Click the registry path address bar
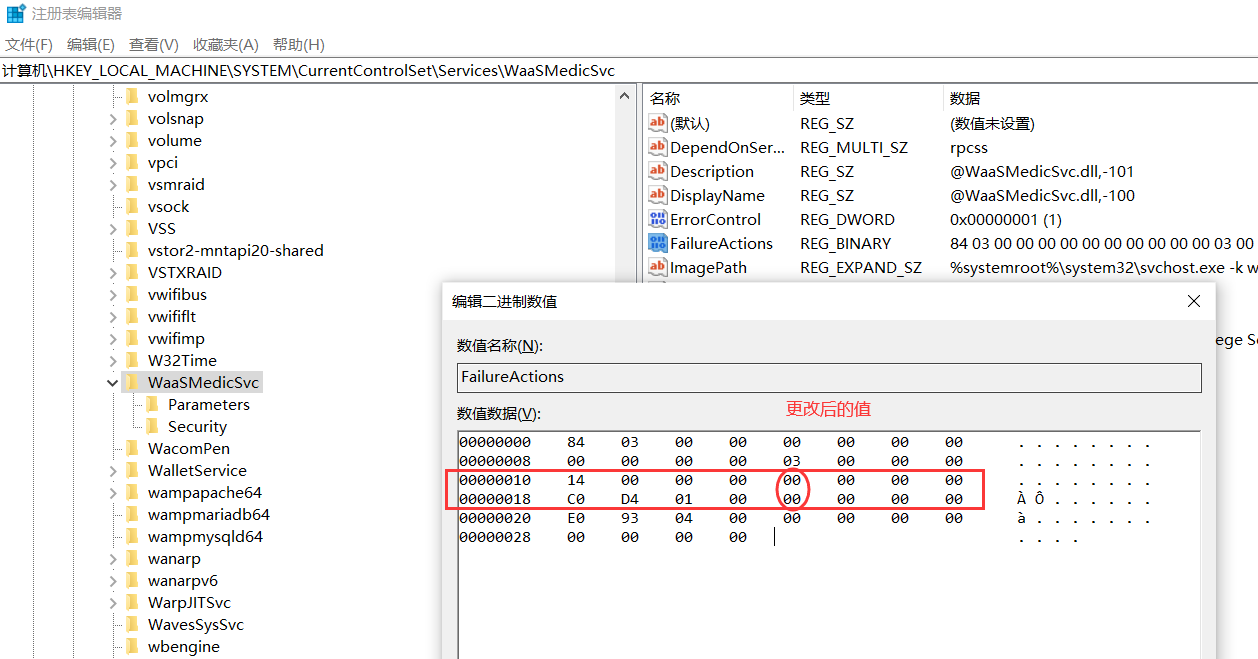 pyautogui.click(x=629, y=71)
